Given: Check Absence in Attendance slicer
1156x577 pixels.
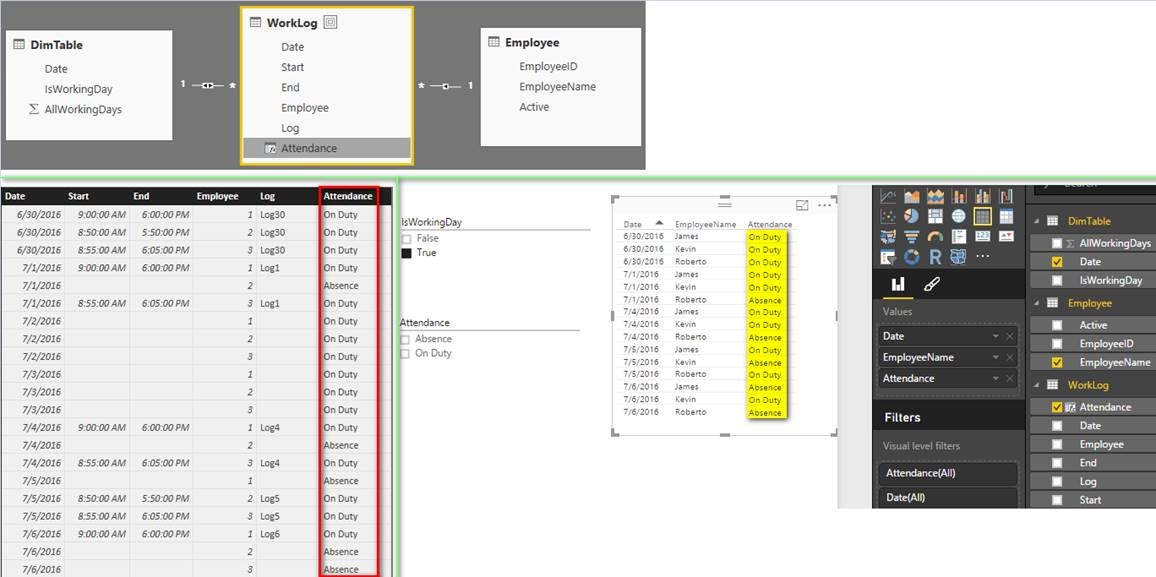Looking at the screenshot, I should pos(406,339).
